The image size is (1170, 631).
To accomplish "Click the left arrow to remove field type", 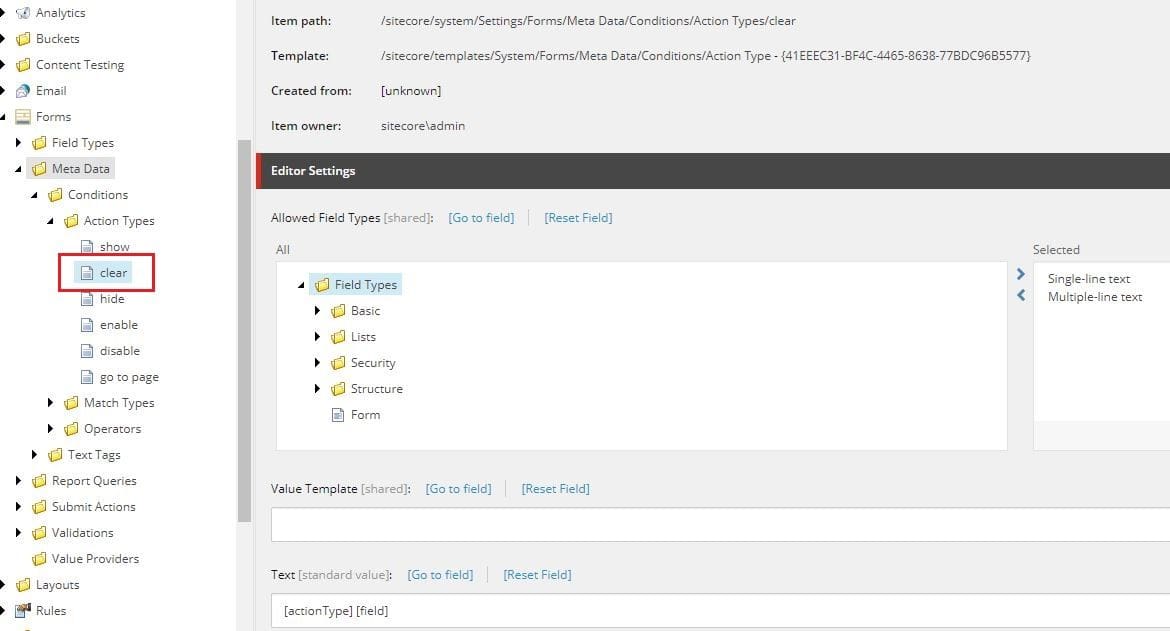I will click(1019, 295).
